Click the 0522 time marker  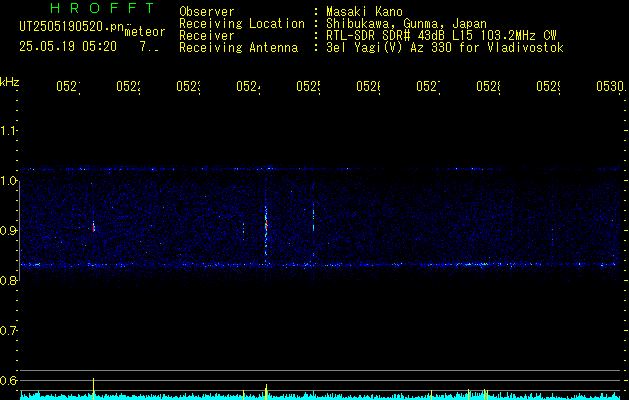pyautogui.click(x=128, y=86)
